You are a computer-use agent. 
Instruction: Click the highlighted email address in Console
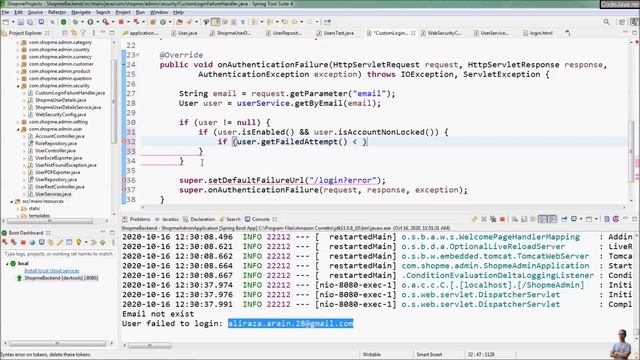click(x=291, y=324)
